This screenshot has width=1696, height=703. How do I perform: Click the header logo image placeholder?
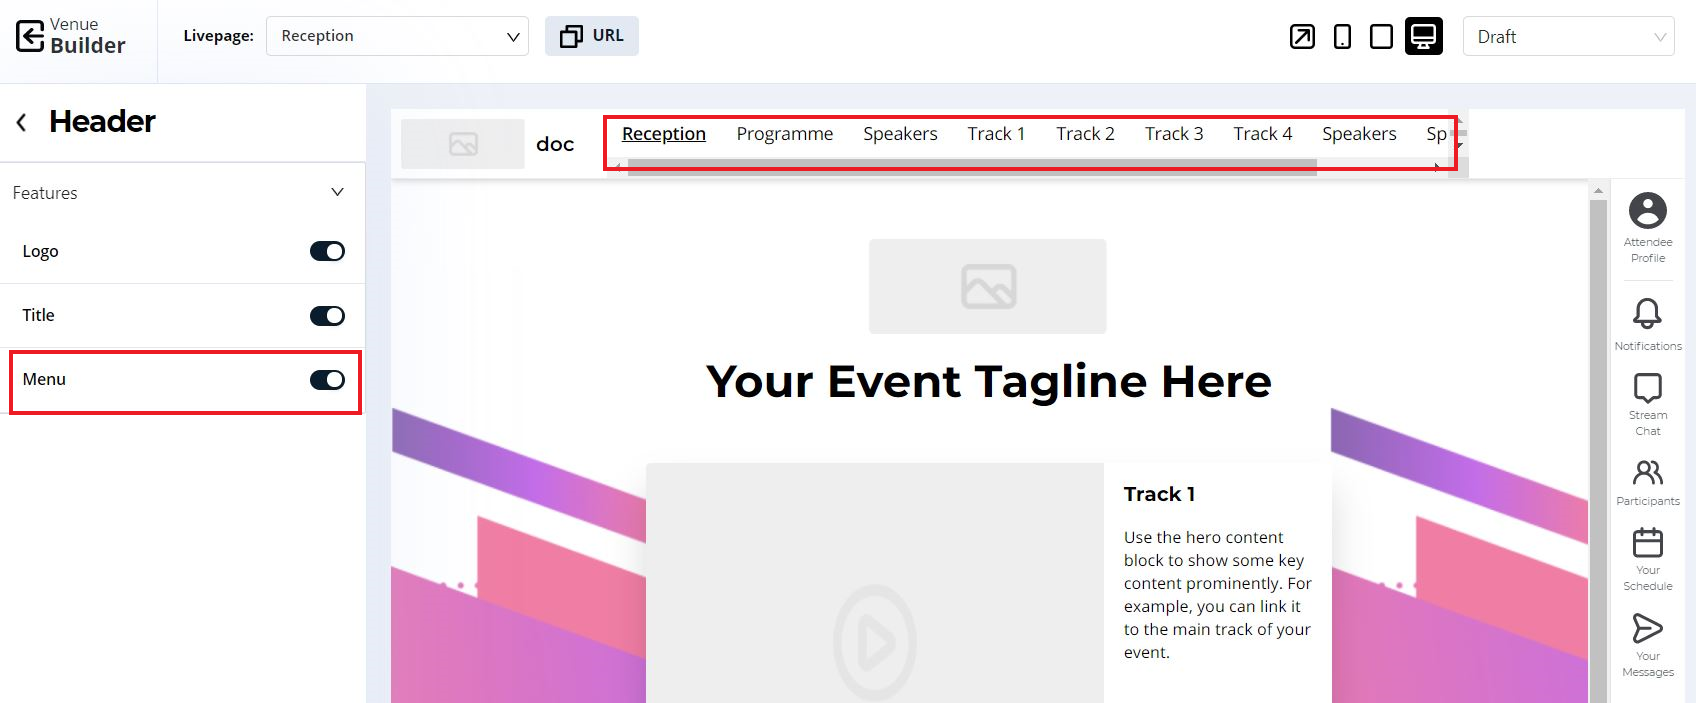coord(463,144)
